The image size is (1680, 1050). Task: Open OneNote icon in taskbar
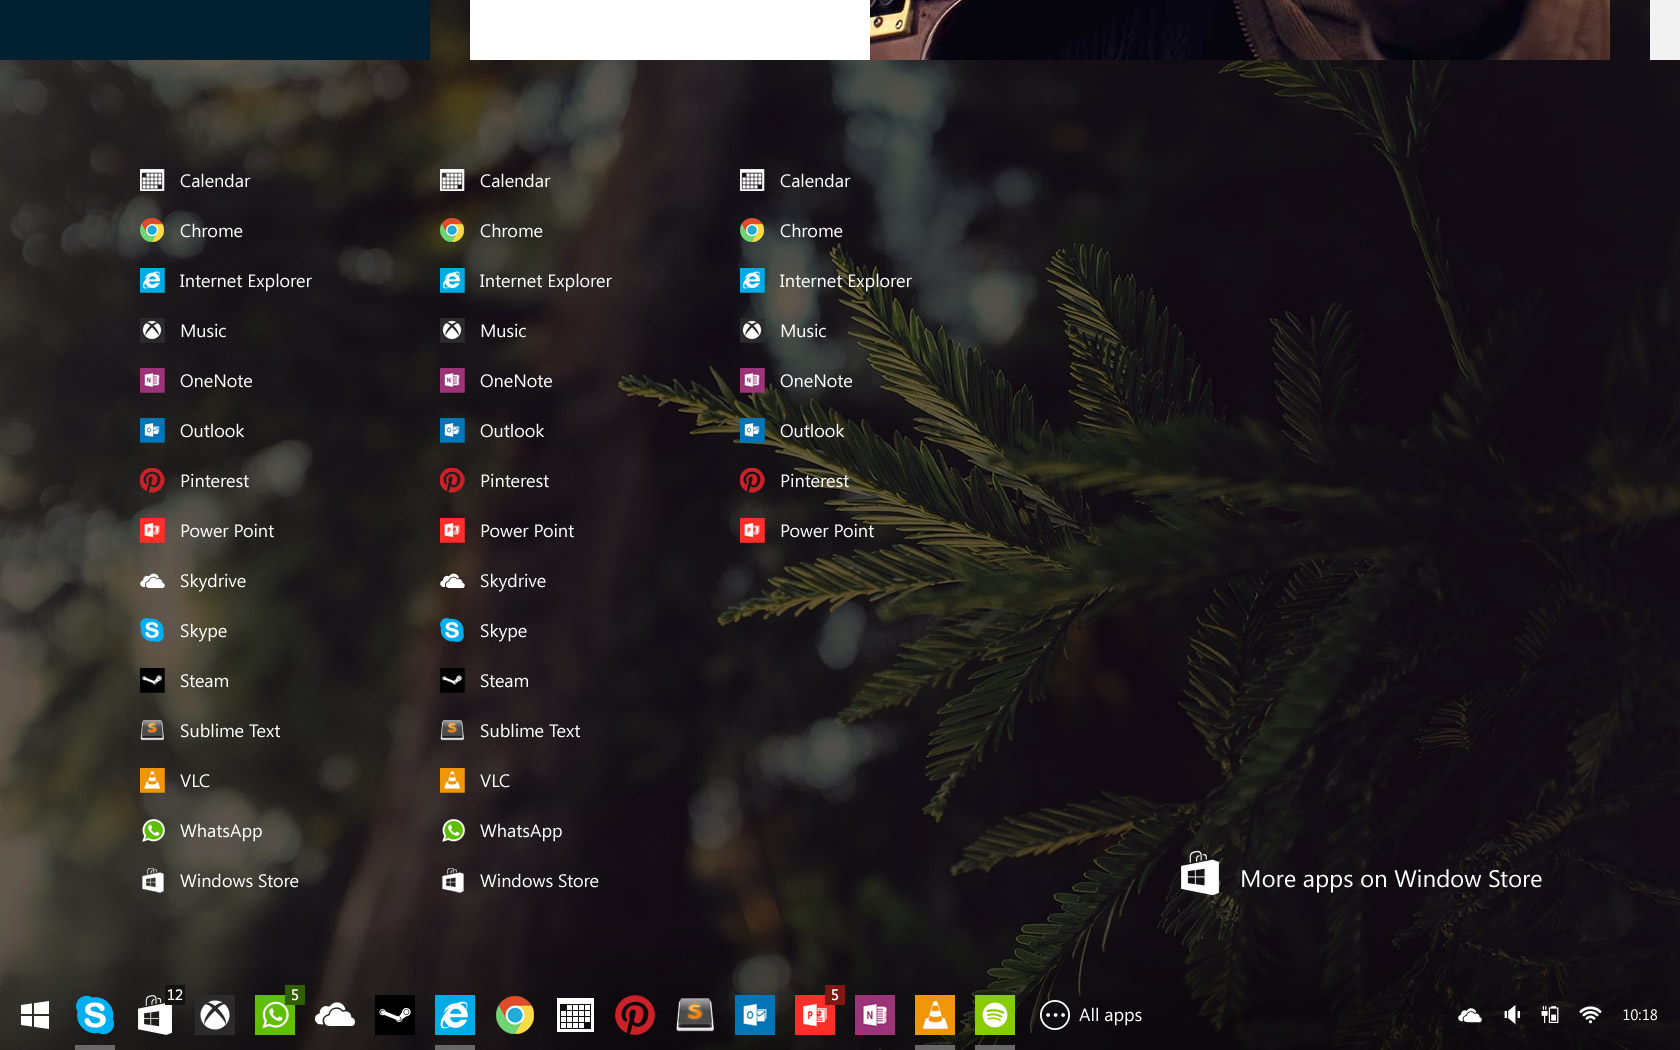click(x=875, y=1015)
